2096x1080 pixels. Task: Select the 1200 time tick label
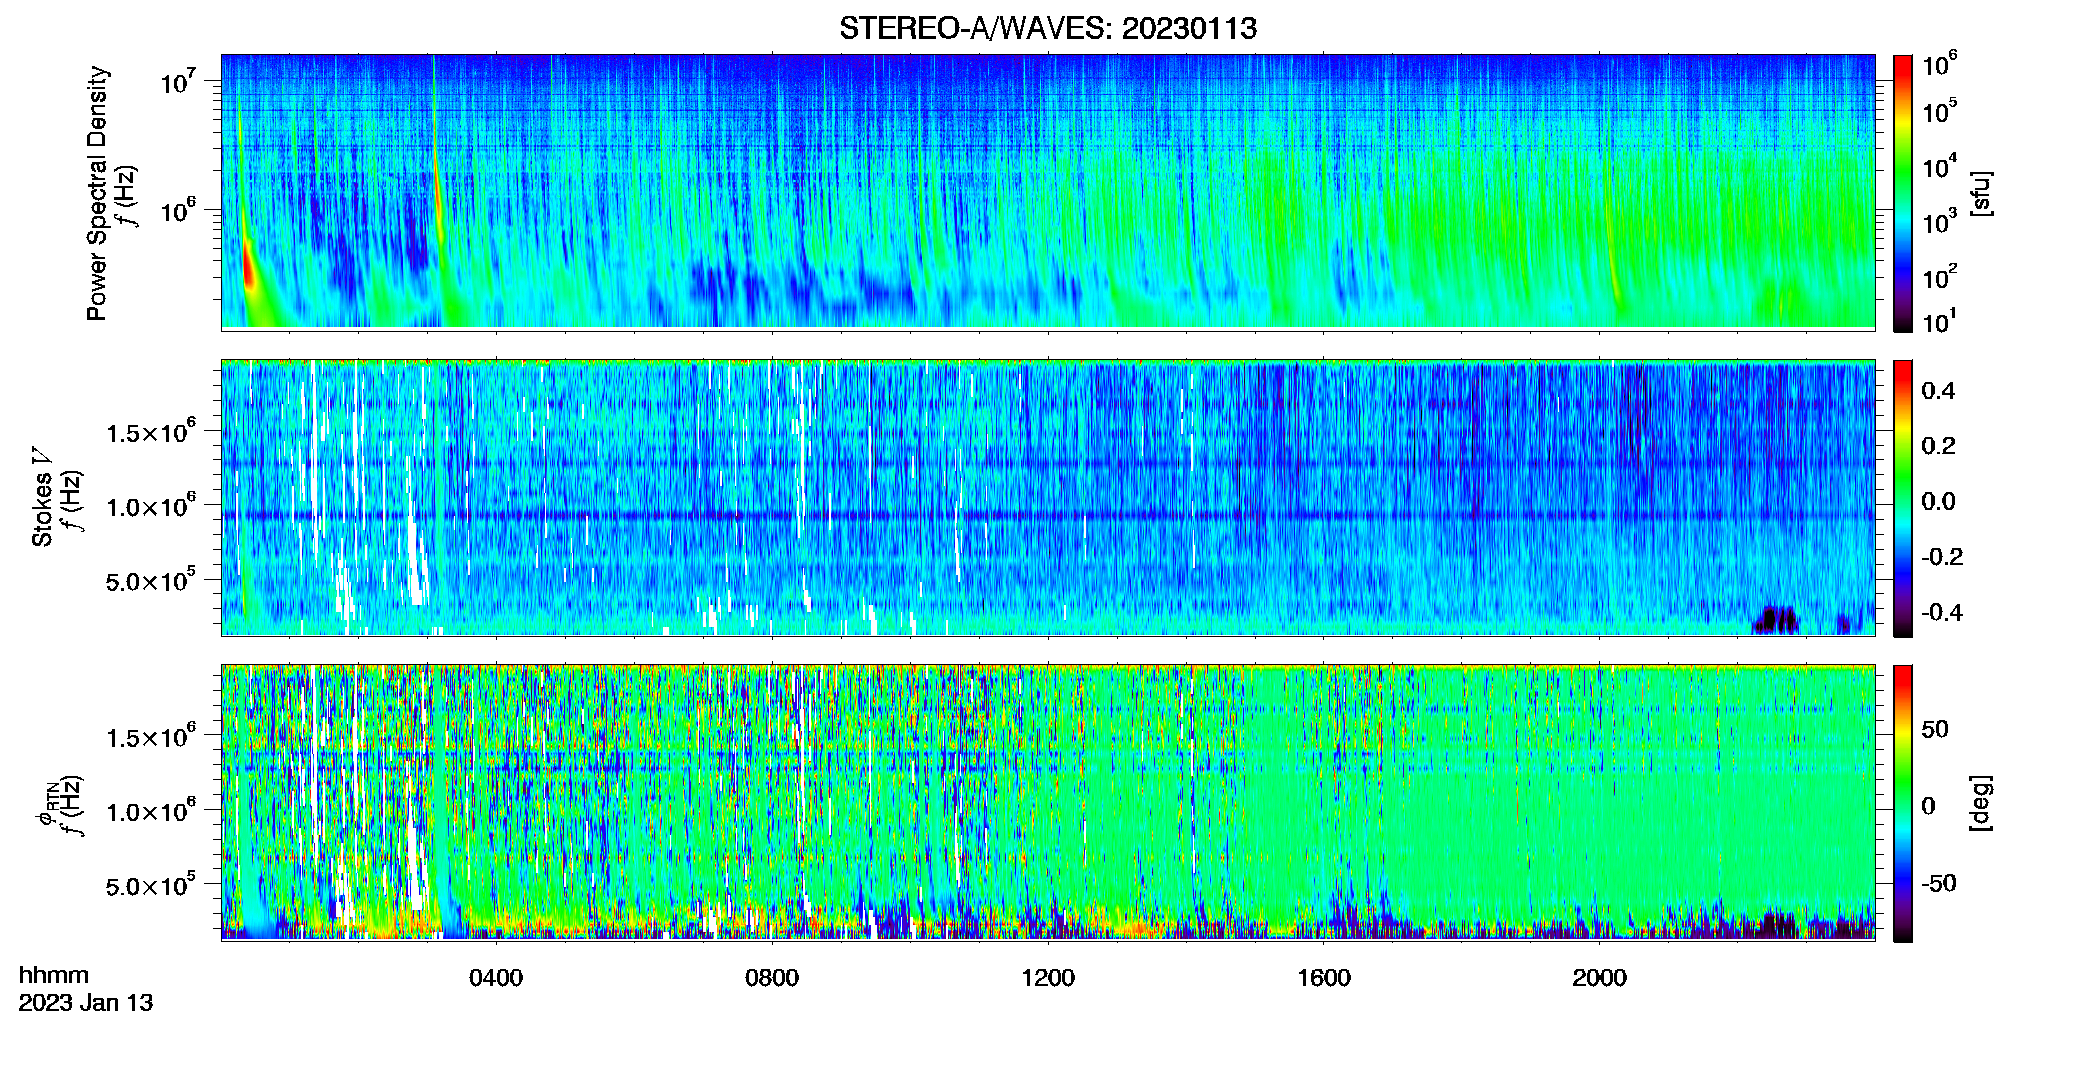tap(1048, 978)
